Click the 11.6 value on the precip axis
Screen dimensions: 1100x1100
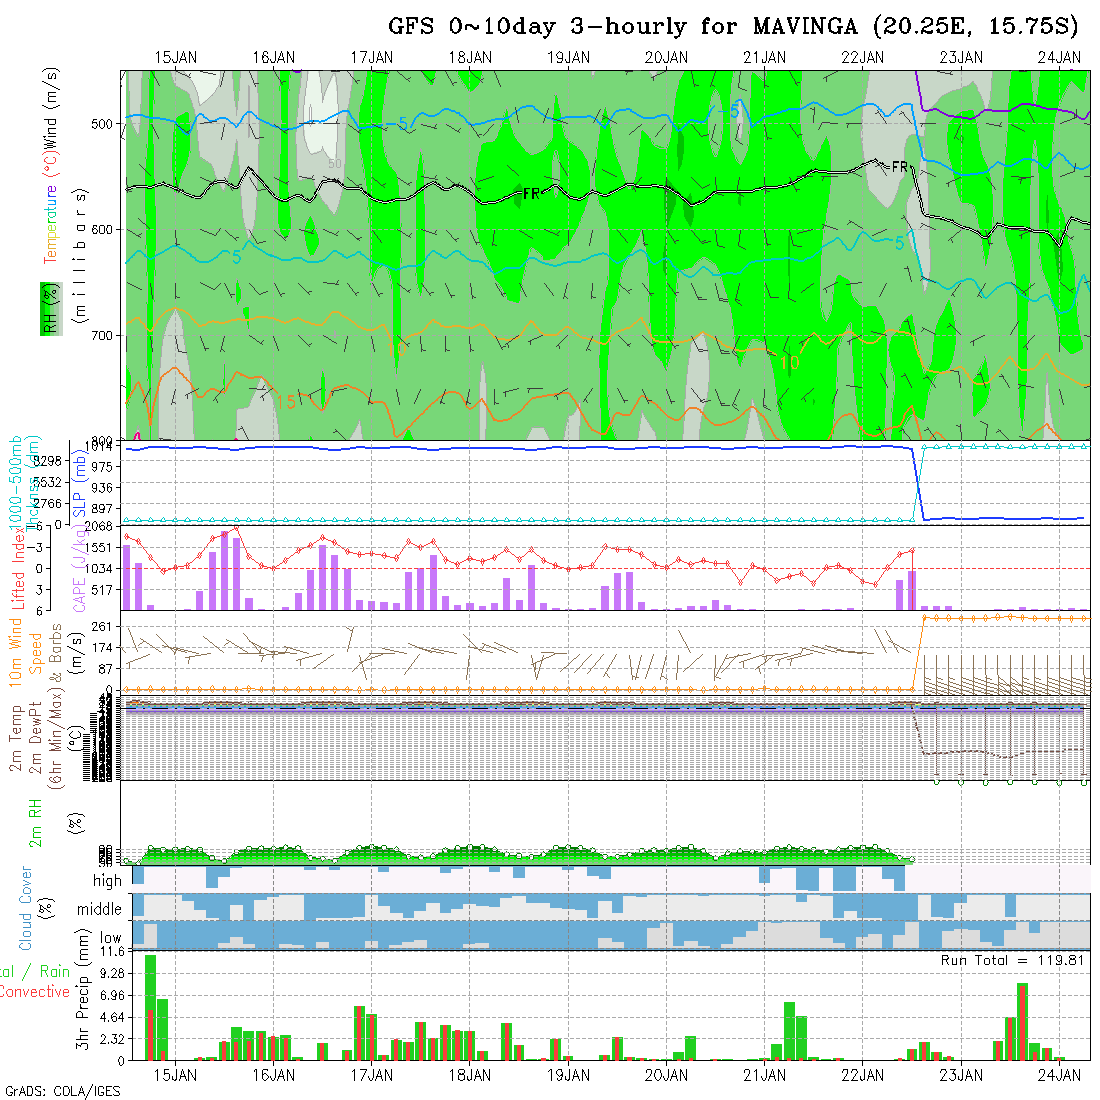[x=111, y=952]
